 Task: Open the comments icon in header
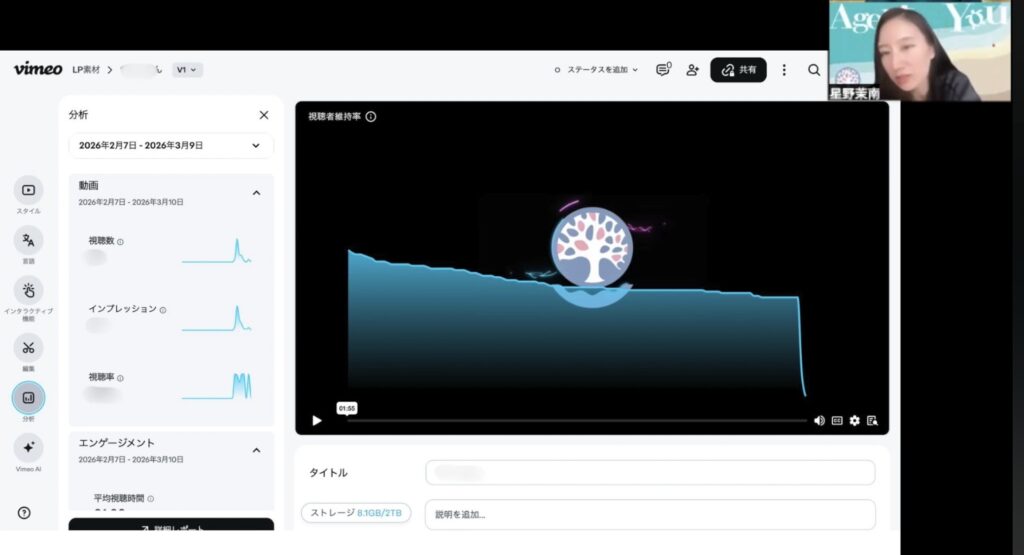point(662,70)
